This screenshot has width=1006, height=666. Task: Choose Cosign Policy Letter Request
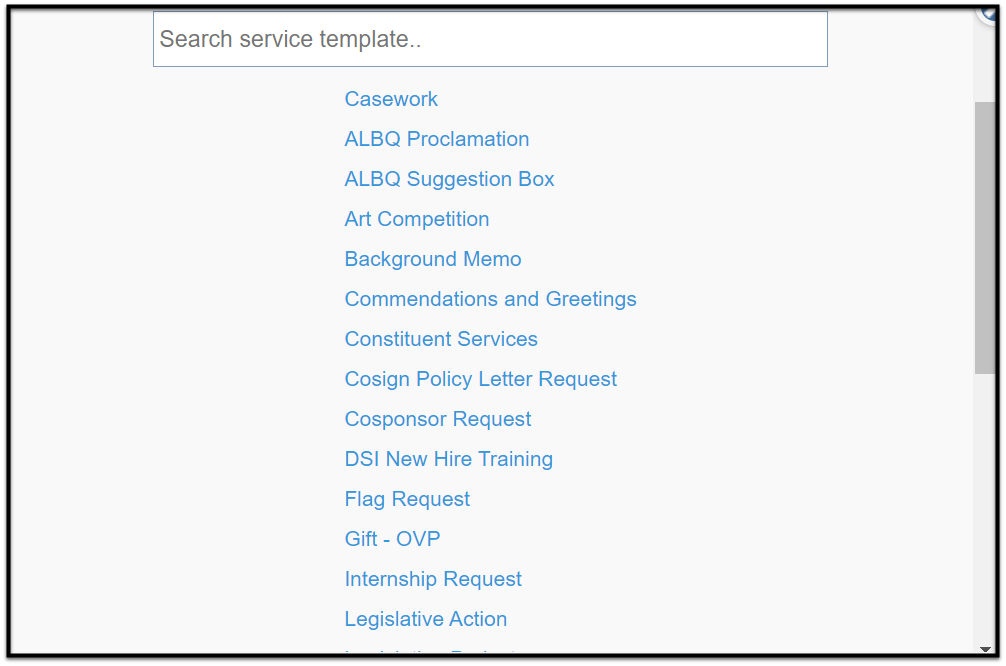[481, 379]
